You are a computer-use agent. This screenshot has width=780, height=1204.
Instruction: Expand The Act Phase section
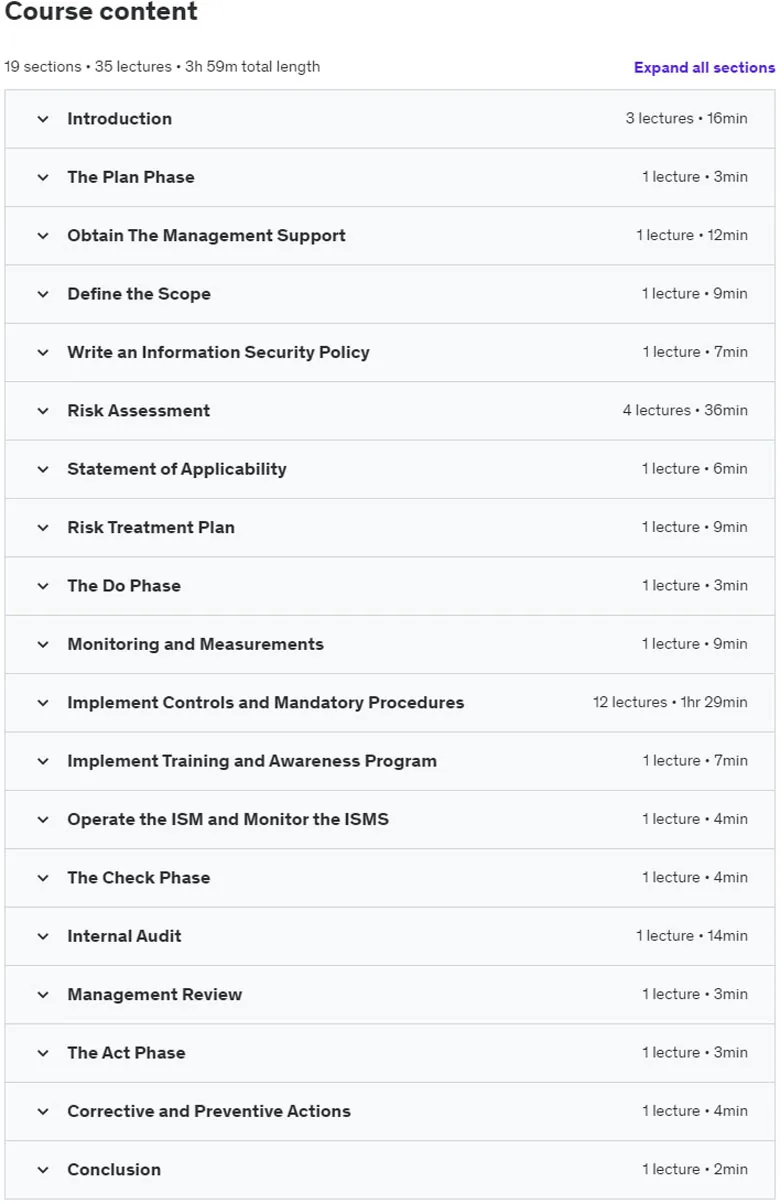[x=390, y=1053]
